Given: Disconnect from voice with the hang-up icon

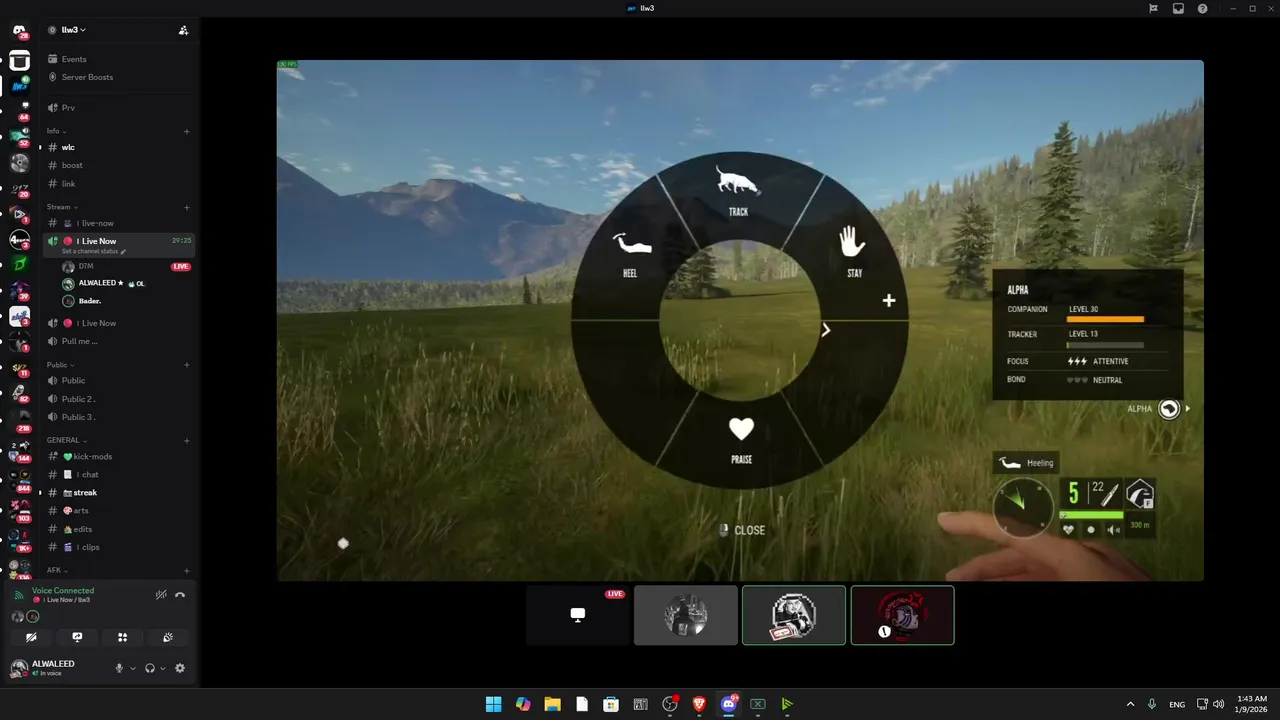Looking at the screenshot, I should coord(180,595).
